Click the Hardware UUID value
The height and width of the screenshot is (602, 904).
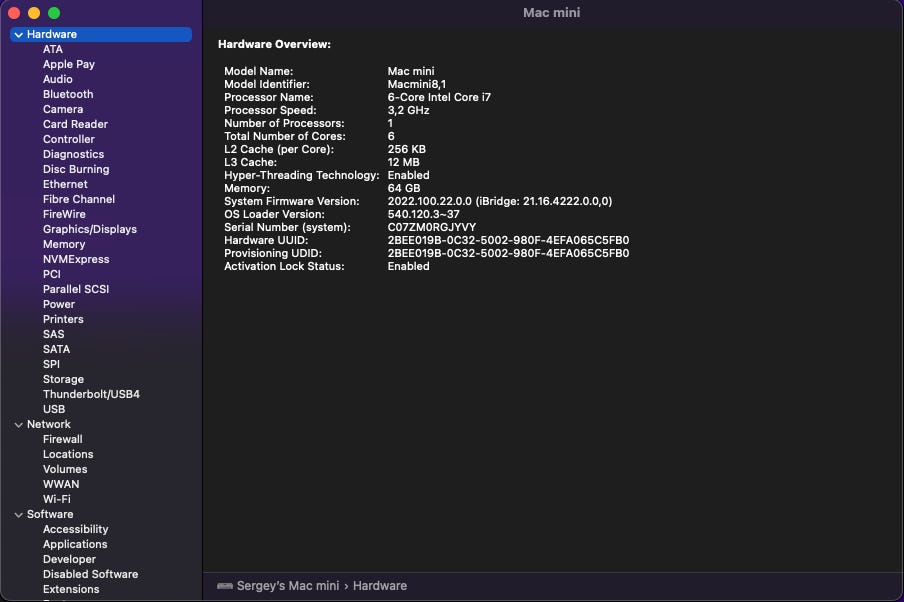coord(508,240)
